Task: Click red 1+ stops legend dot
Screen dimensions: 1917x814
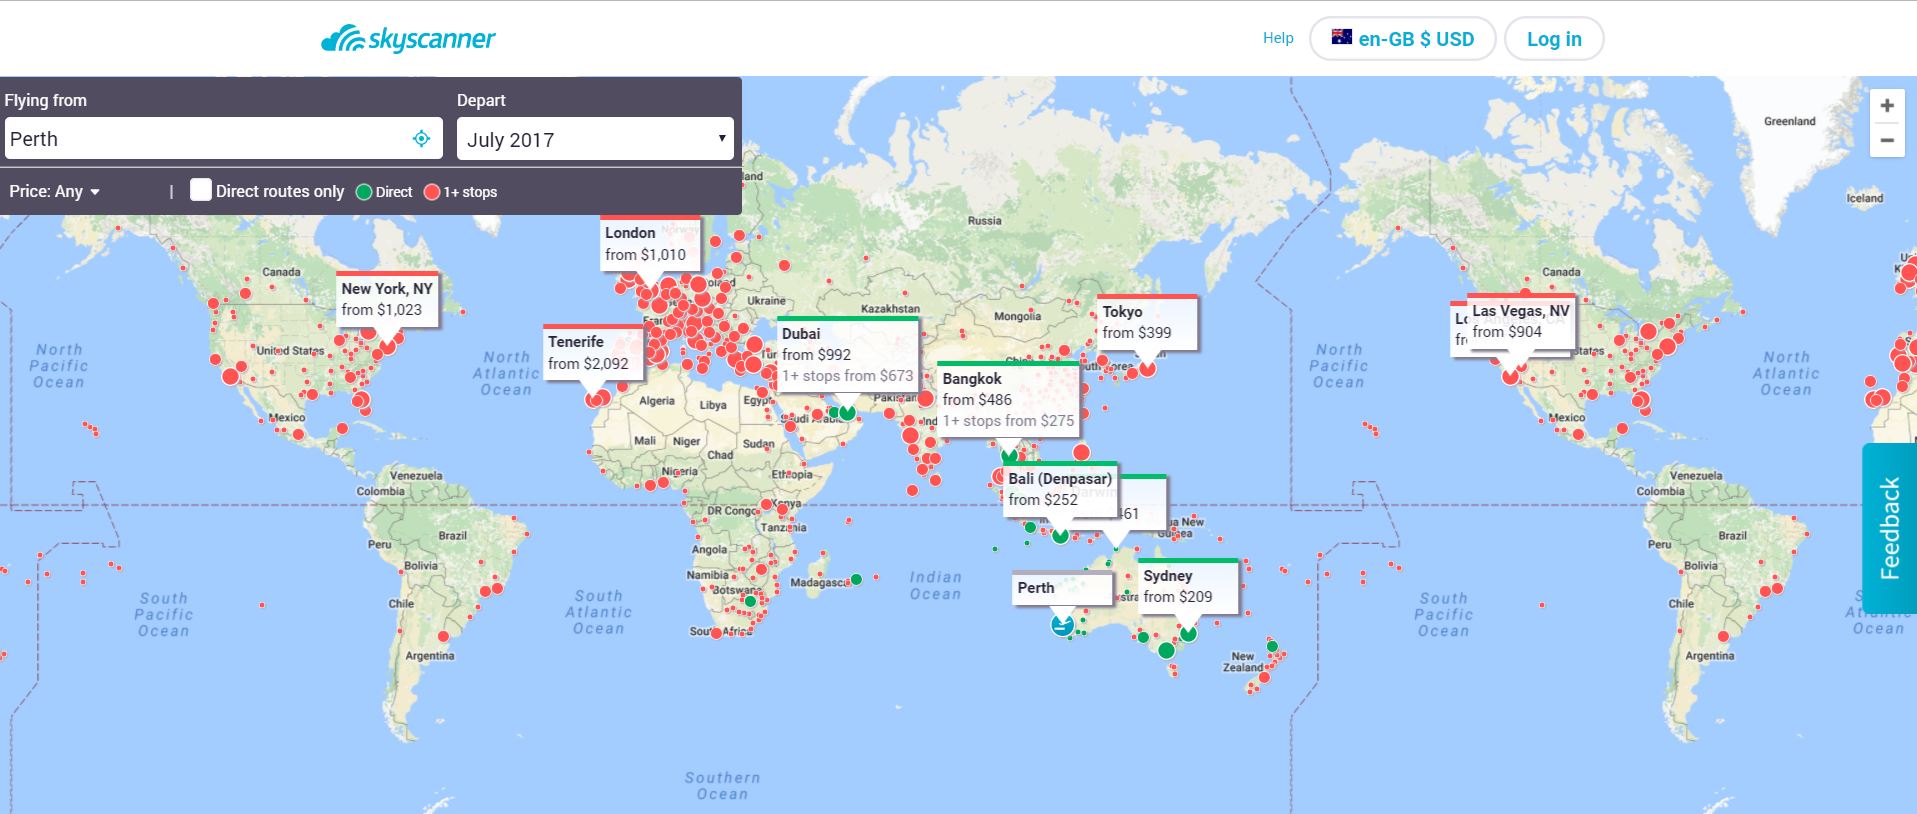Action: click(432, 192)
